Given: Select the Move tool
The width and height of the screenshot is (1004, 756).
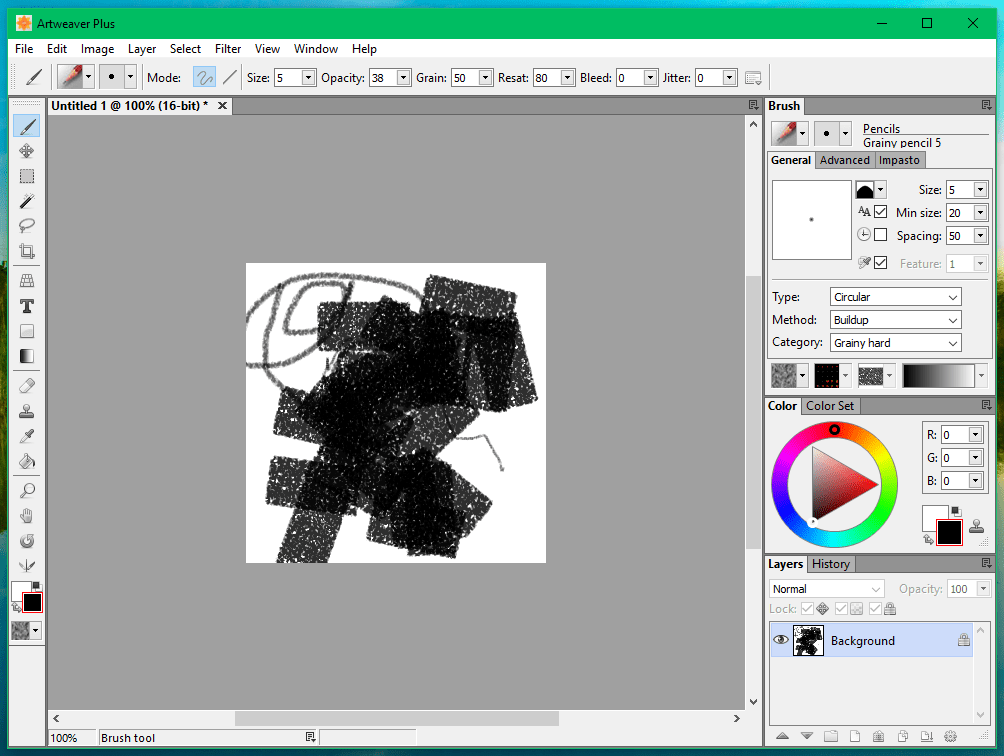Looking at the screenshot, I should pyautogui.click(x=27, y=151).
